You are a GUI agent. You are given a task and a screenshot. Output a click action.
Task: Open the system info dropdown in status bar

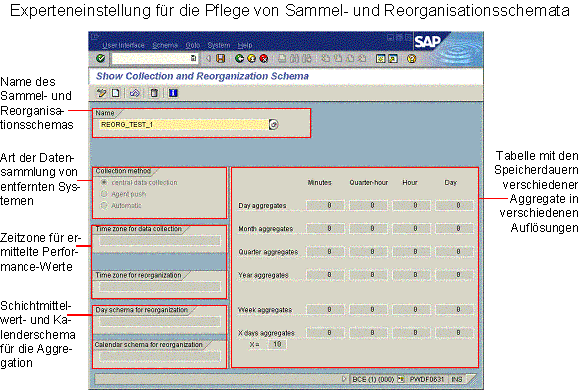tap(401, 379)
